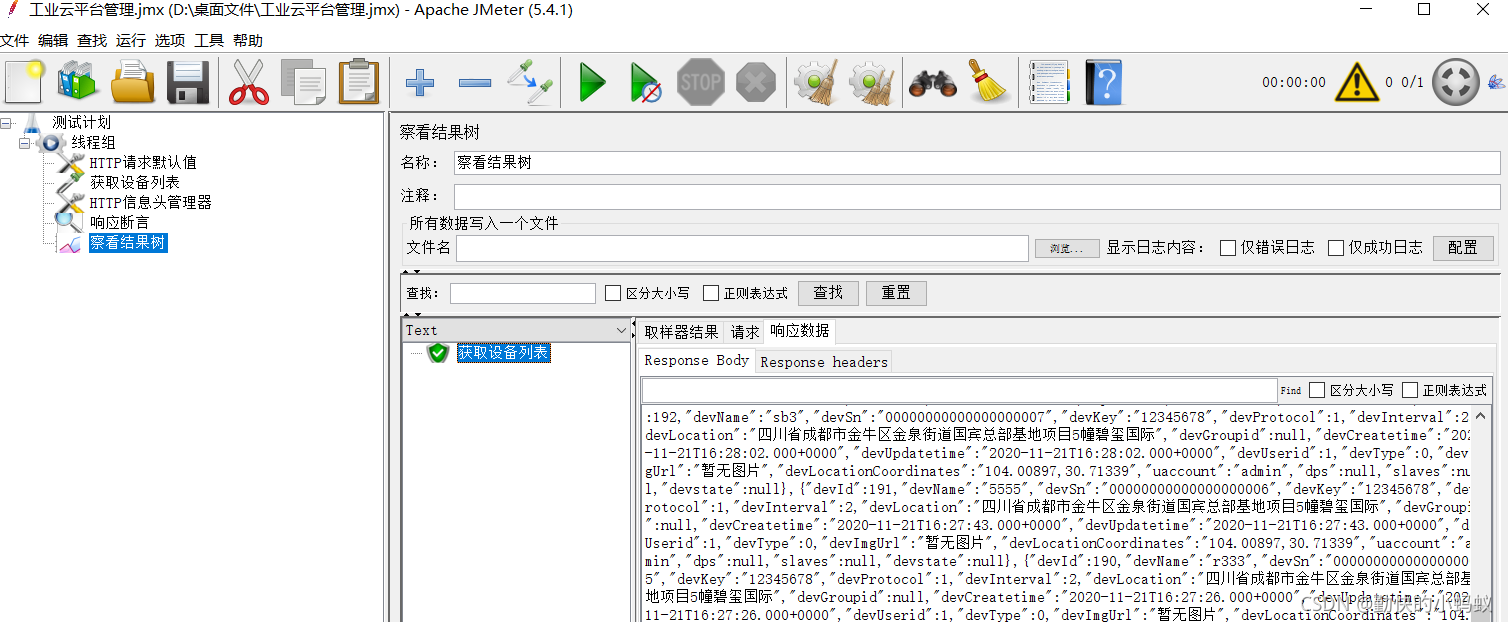Select the 获取设备列表 sampler in the test plan tree
Screen dimensions: 1508x622
(135, 183)
